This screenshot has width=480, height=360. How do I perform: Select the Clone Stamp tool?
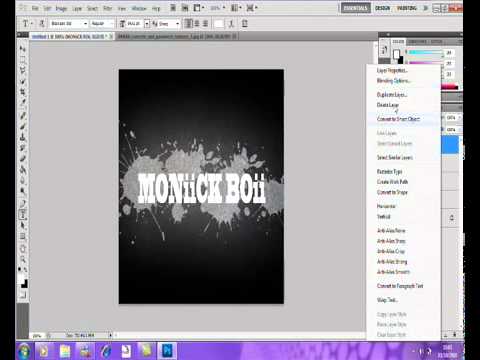coord(22,137)
